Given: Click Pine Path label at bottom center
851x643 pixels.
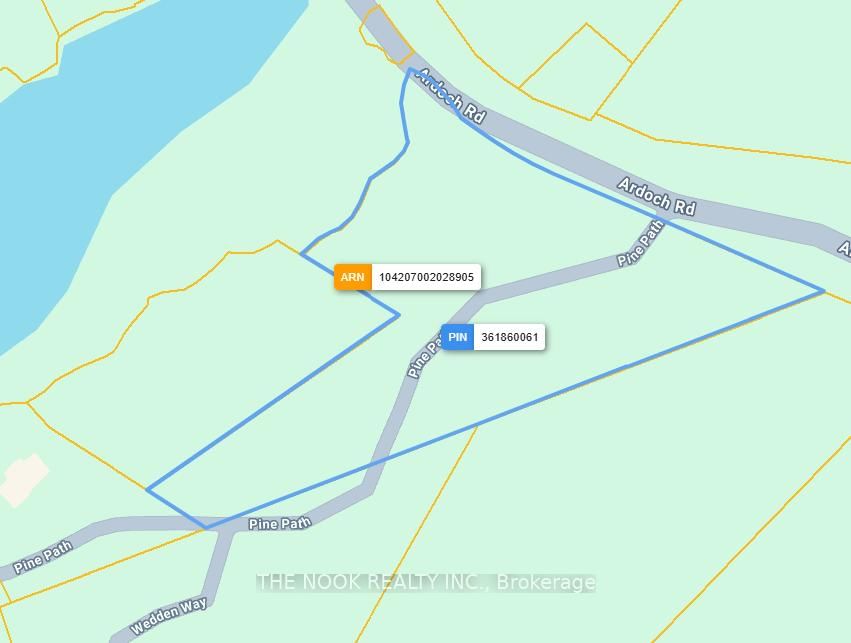Looking at the screenshot, I should tap(280, 524).
